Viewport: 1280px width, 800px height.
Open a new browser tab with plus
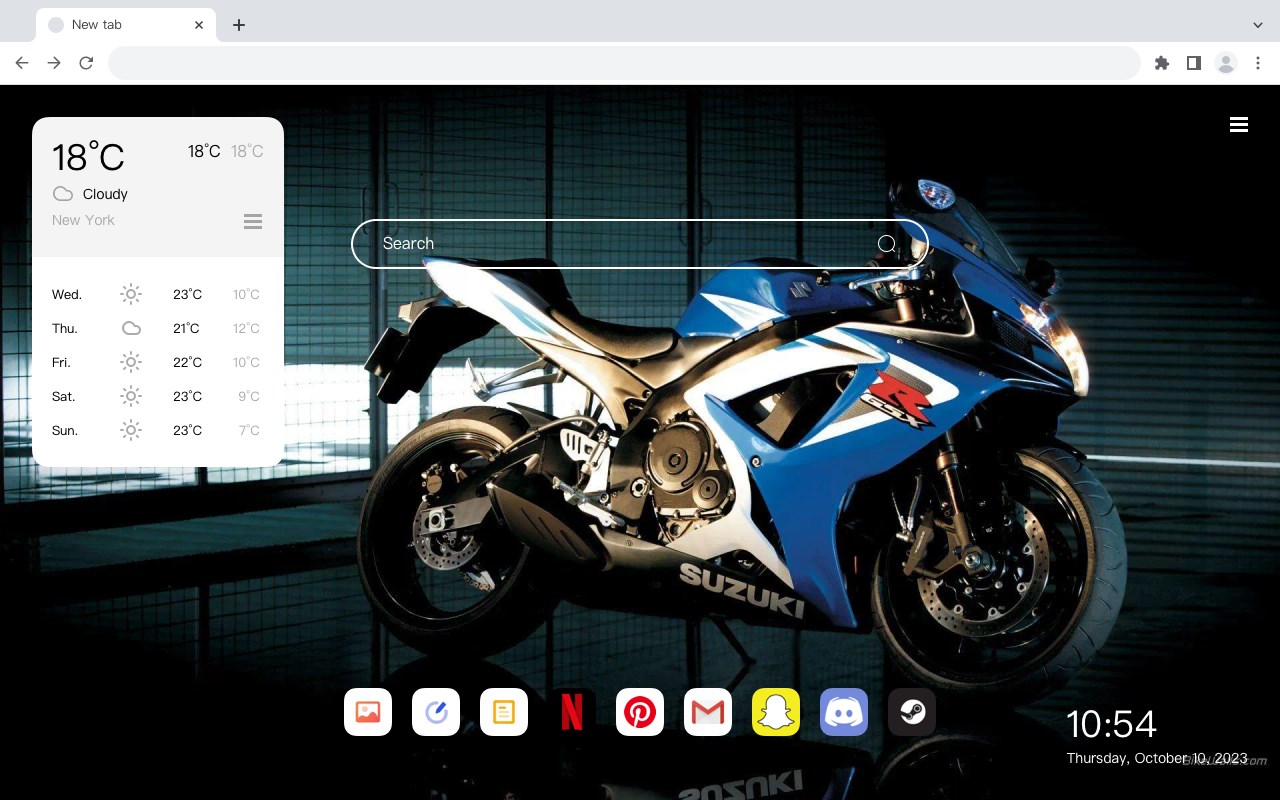(238, 25)
